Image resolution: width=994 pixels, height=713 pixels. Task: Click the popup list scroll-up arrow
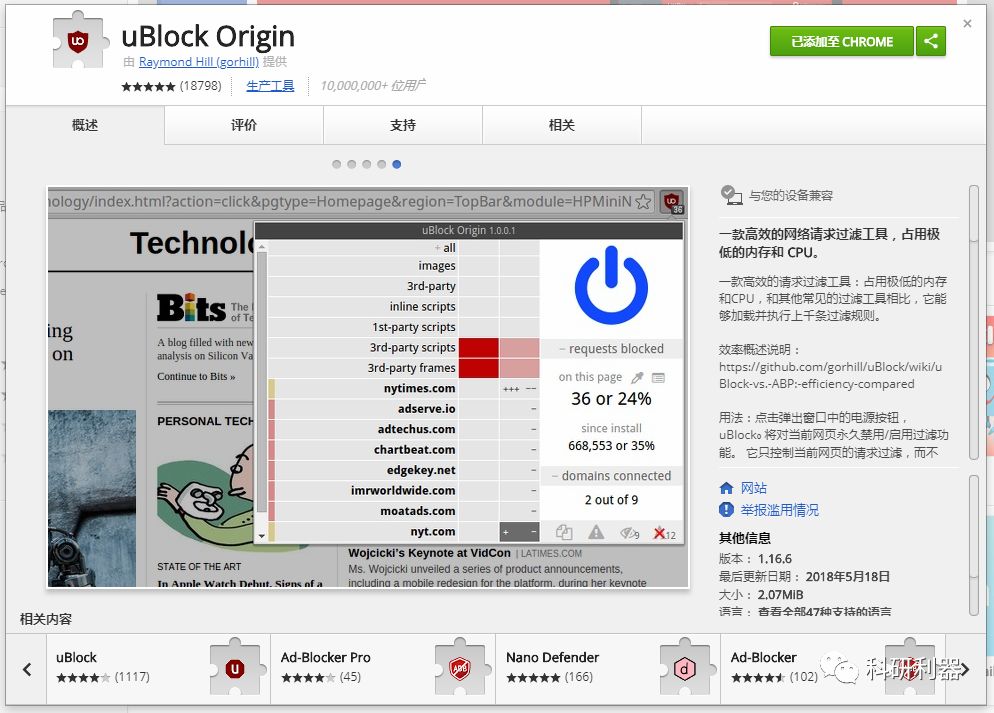pyautogui.click(x=261, y=247)
